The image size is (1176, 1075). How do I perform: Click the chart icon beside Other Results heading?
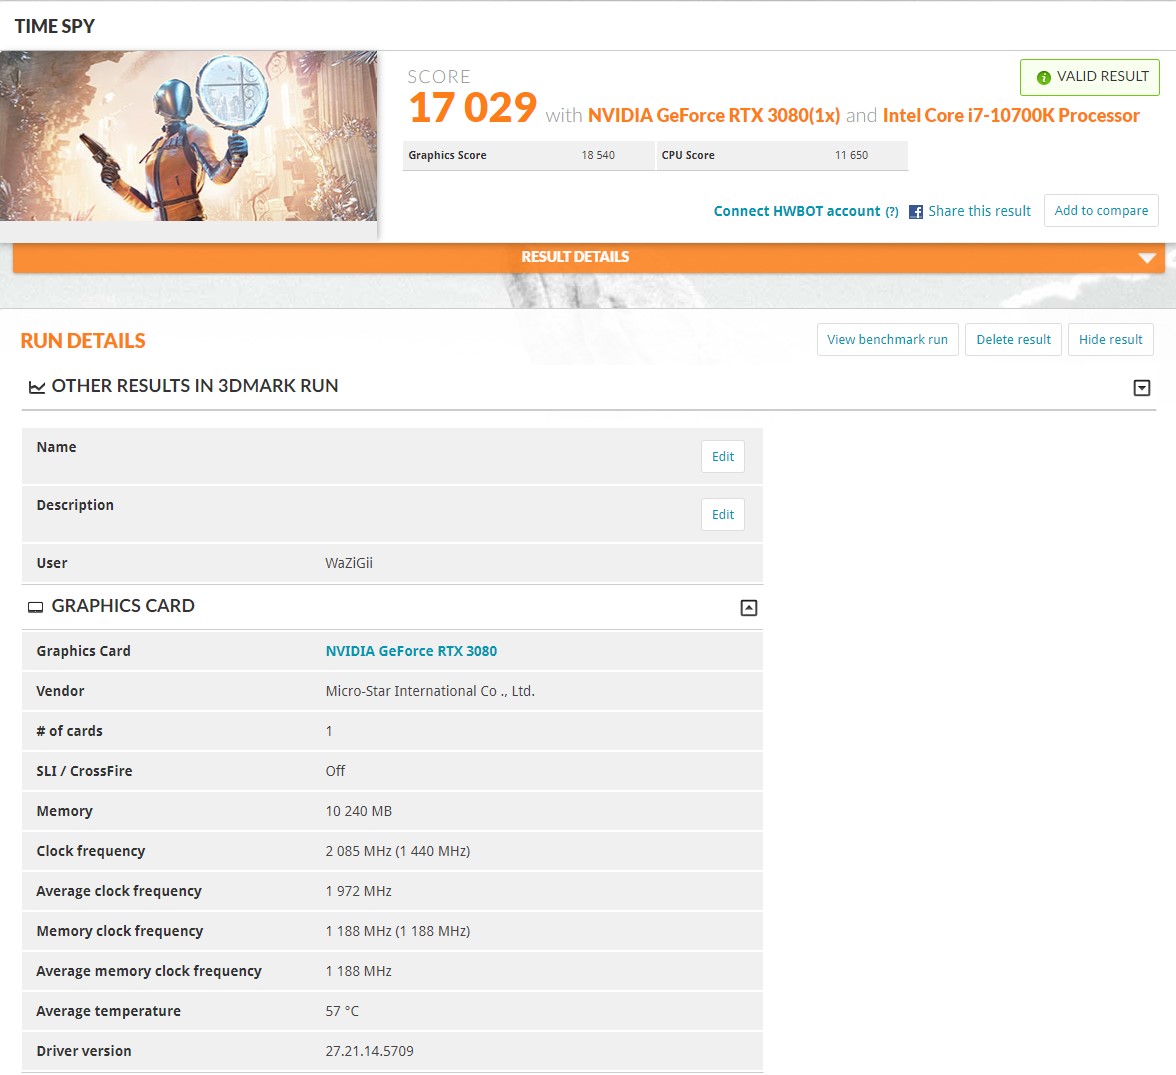click(36, 387)
